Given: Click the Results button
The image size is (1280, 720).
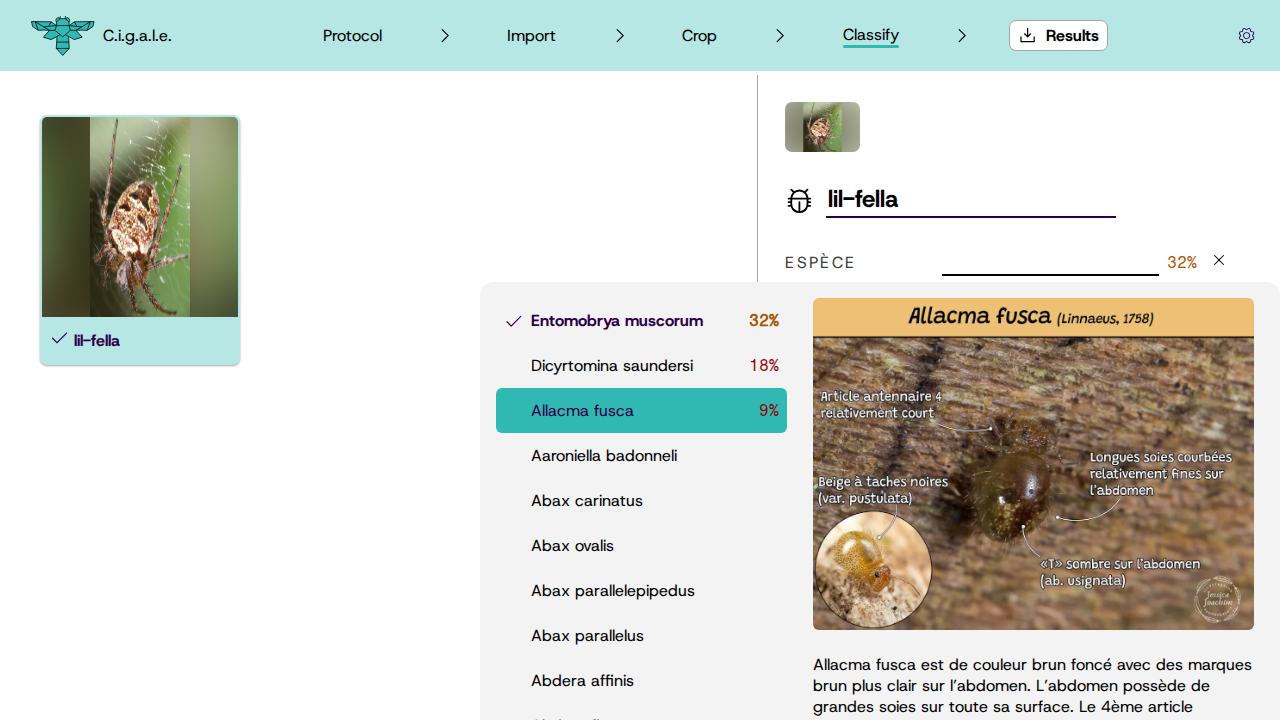Looking at the screenshot, I should [1058, 36].
